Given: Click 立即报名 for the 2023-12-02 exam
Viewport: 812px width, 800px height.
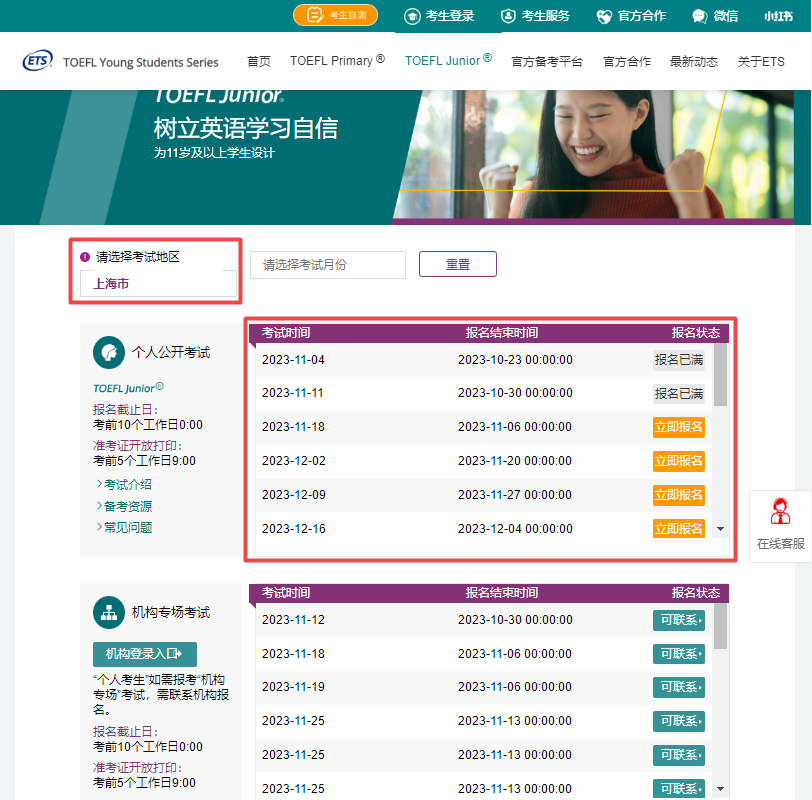Looking at the screenshot, I should [678, 461].
